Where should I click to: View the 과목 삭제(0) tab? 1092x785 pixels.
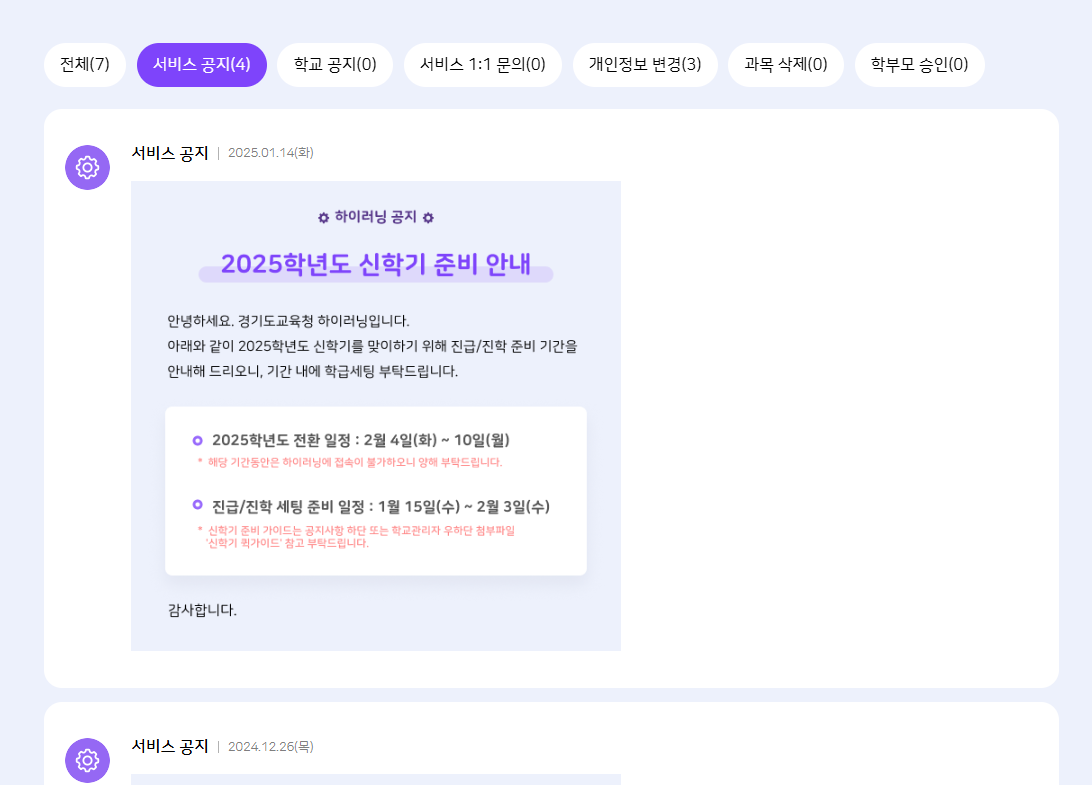(786, 65)
